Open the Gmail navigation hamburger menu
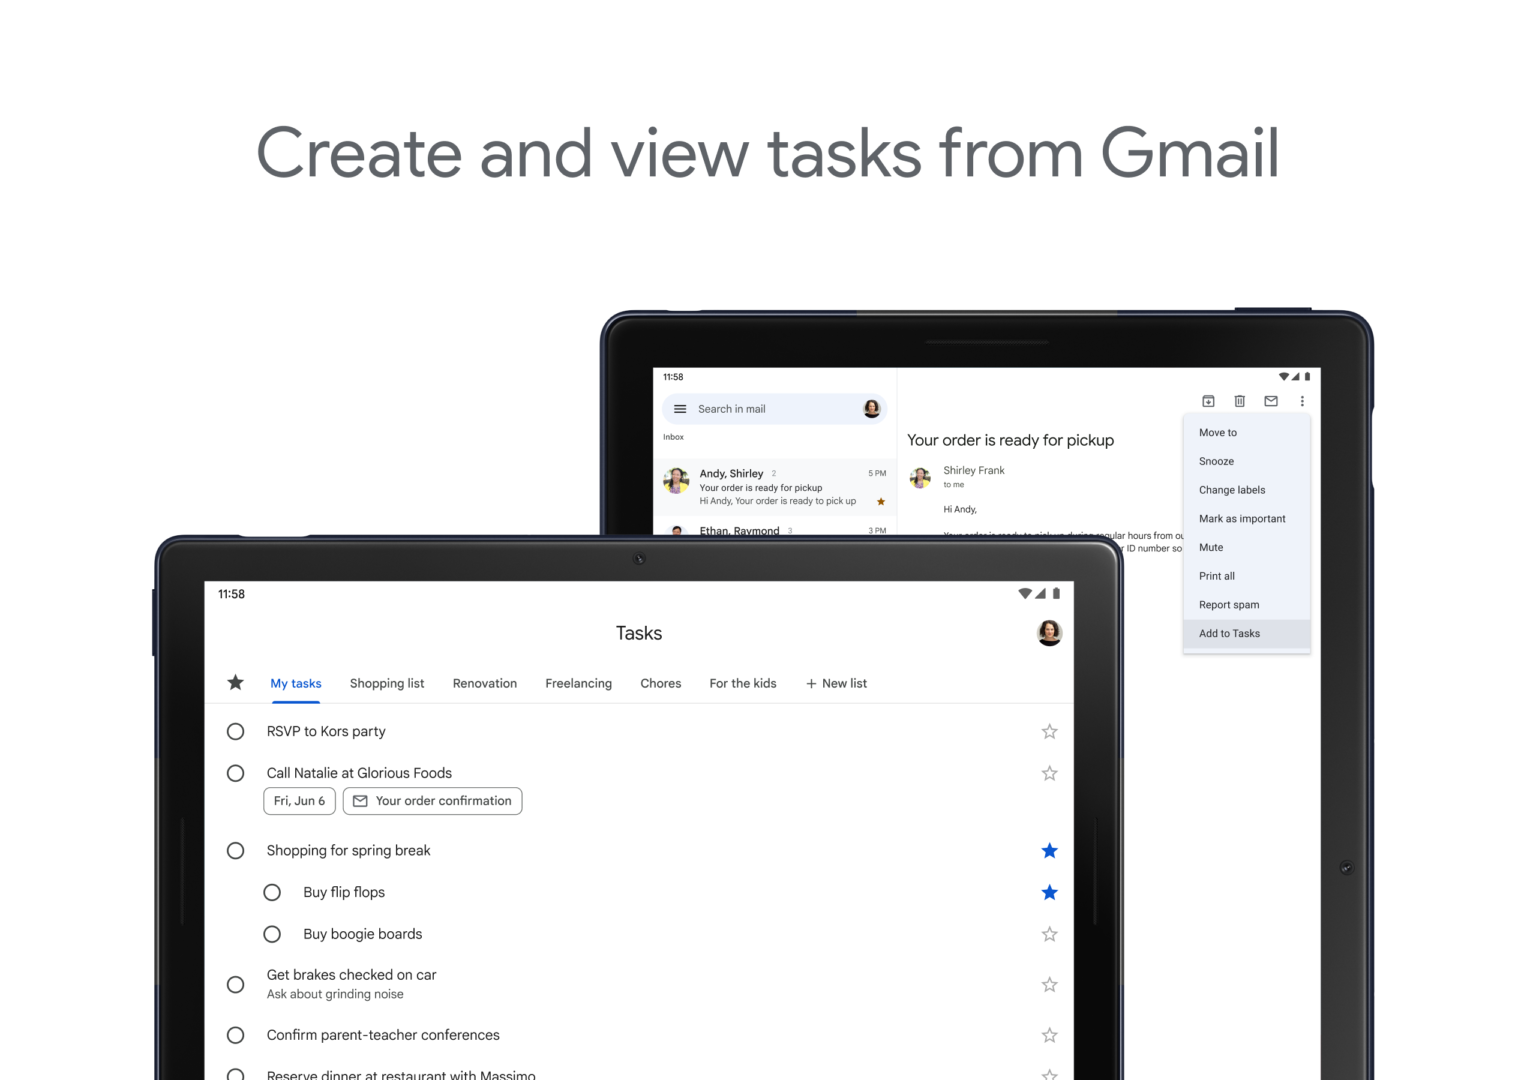 679,408
